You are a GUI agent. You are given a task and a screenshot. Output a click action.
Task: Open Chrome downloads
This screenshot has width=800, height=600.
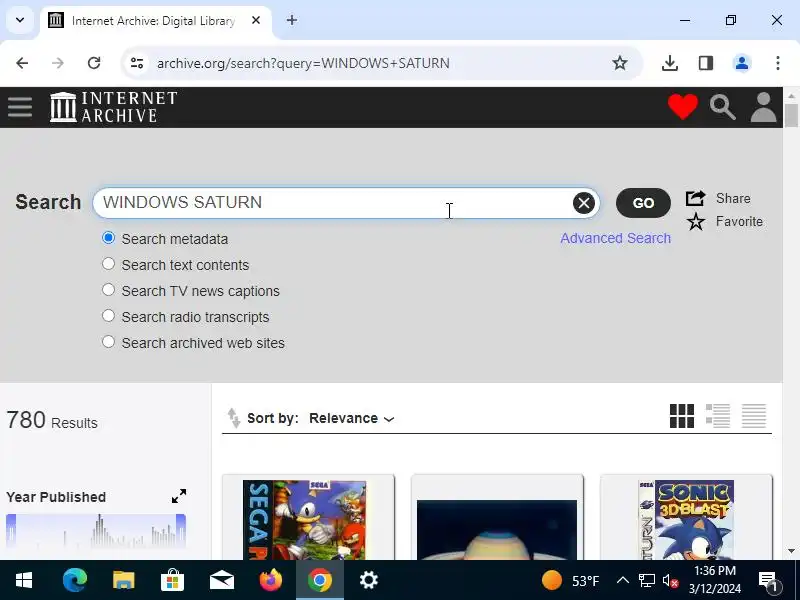(669, 63)
